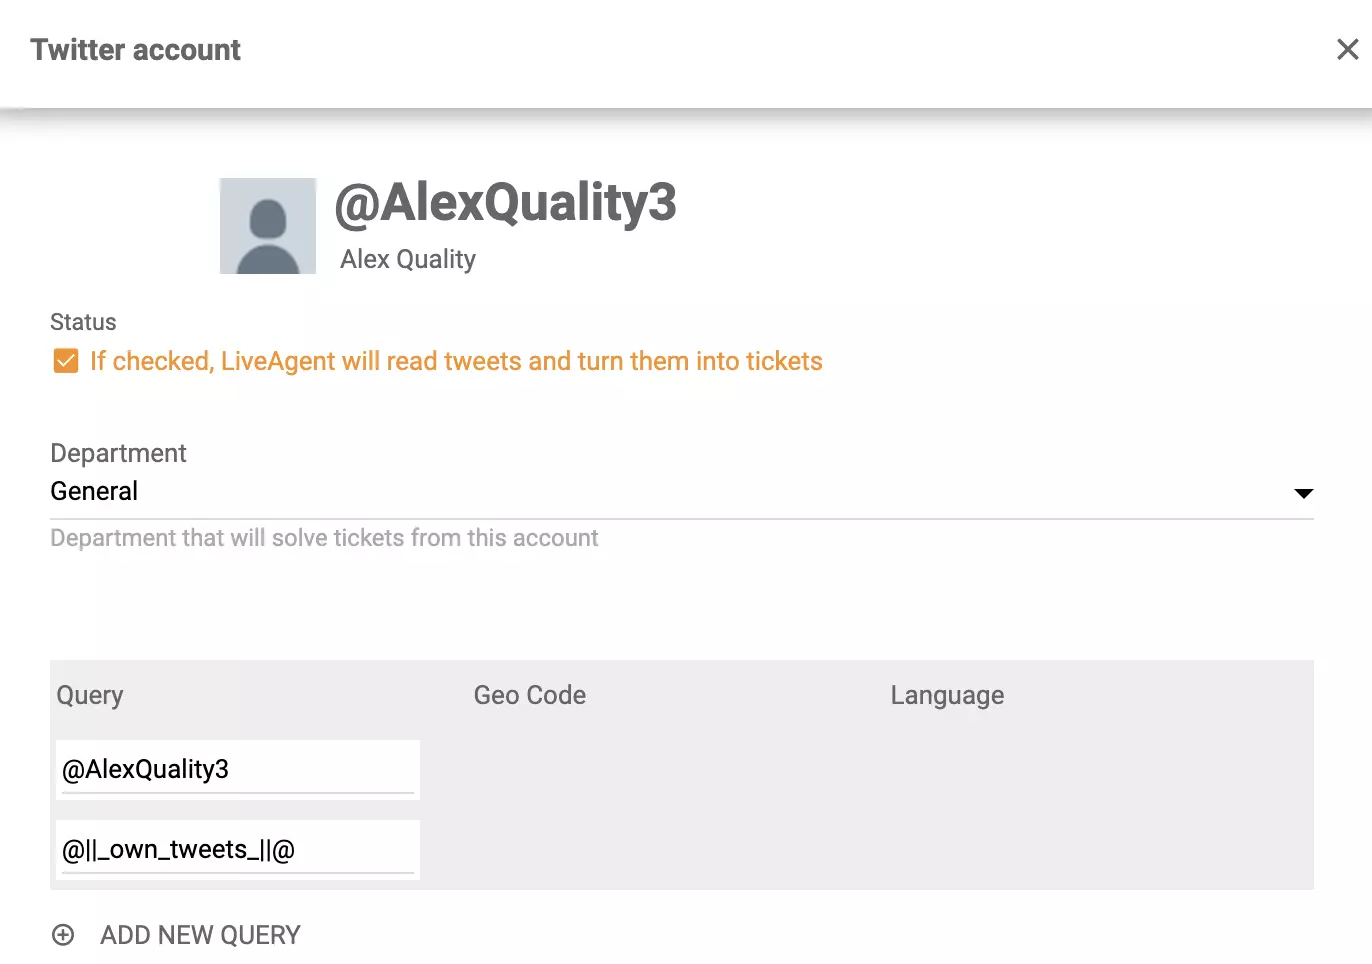Click the circled plus icon below the query list
Screen dimensions: 1372x964
click(63, 934)
